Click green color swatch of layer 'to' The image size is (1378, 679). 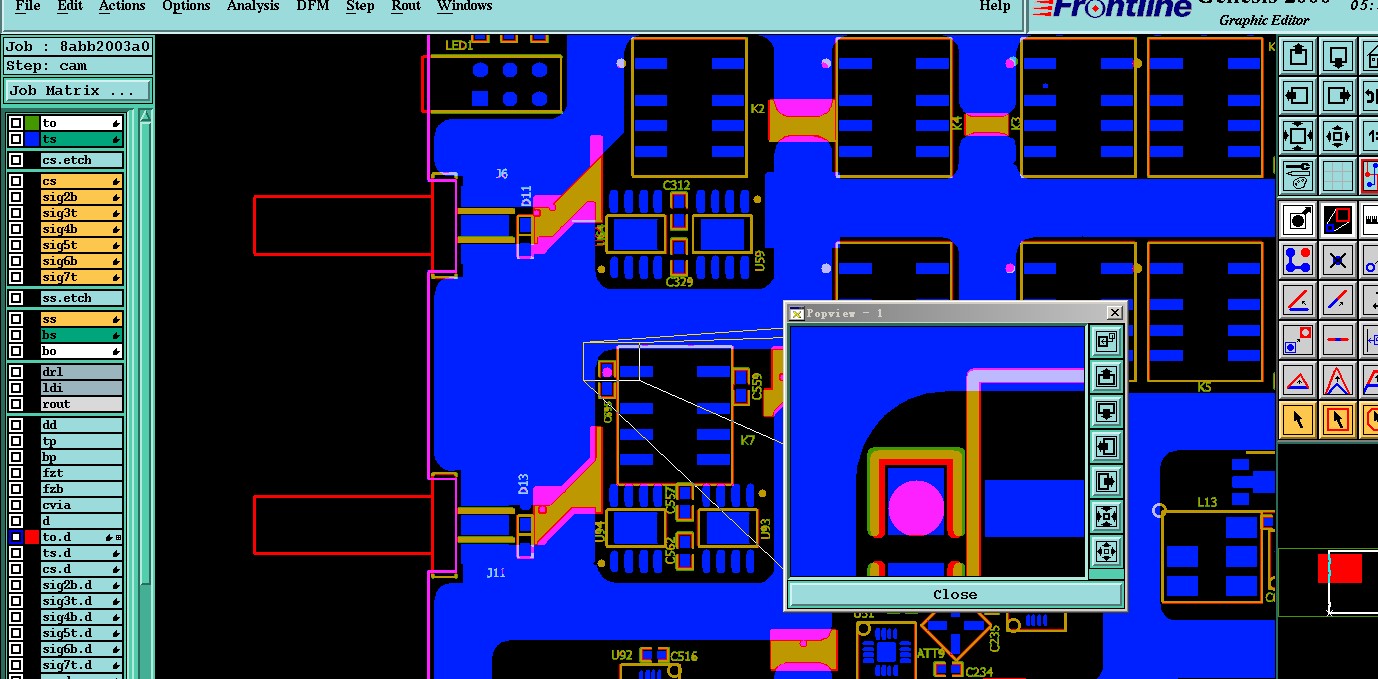(x=32, y=123)
